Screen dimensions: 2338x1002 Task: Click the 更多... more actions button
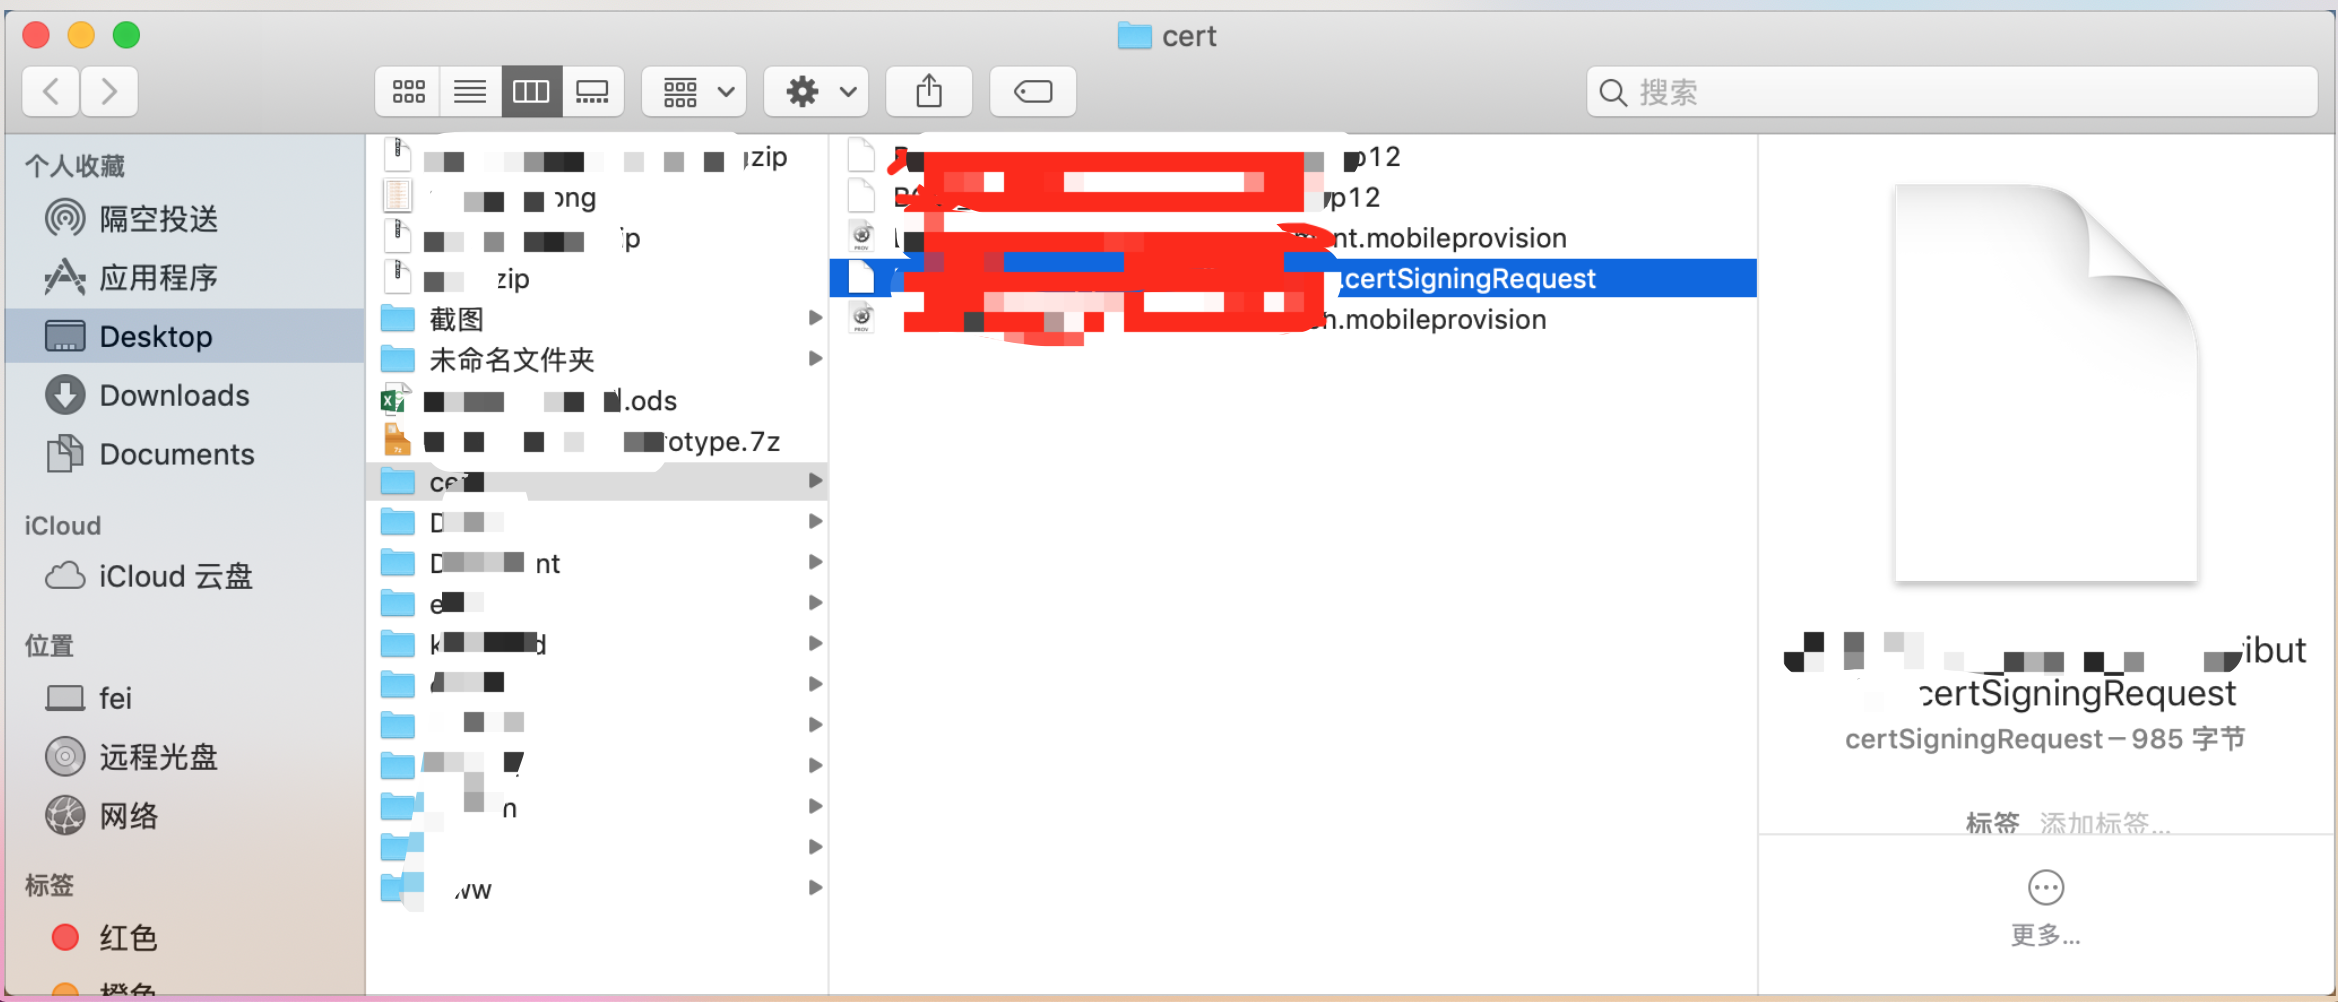click(x=2045, y=888)
